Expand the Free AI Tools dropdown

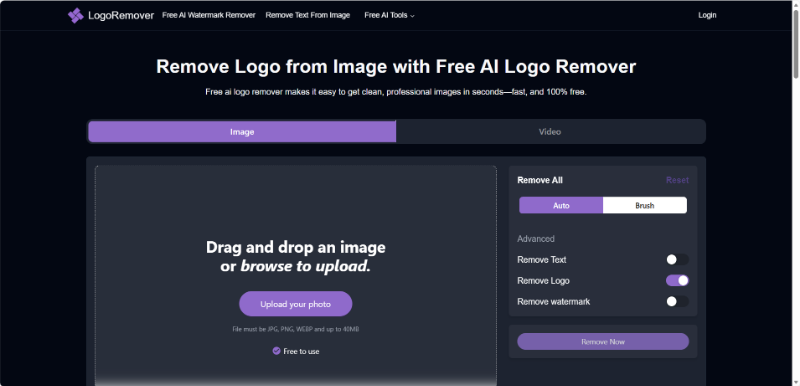389,15
